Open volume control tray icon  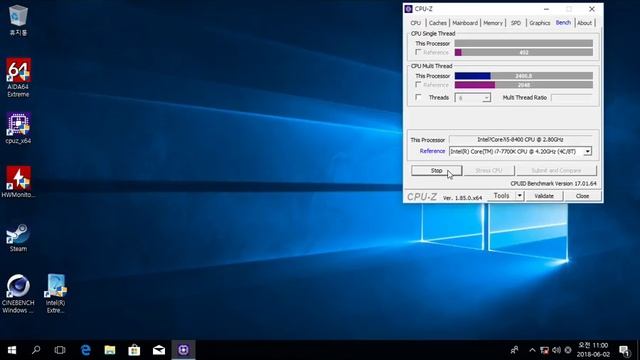[556, 350]
